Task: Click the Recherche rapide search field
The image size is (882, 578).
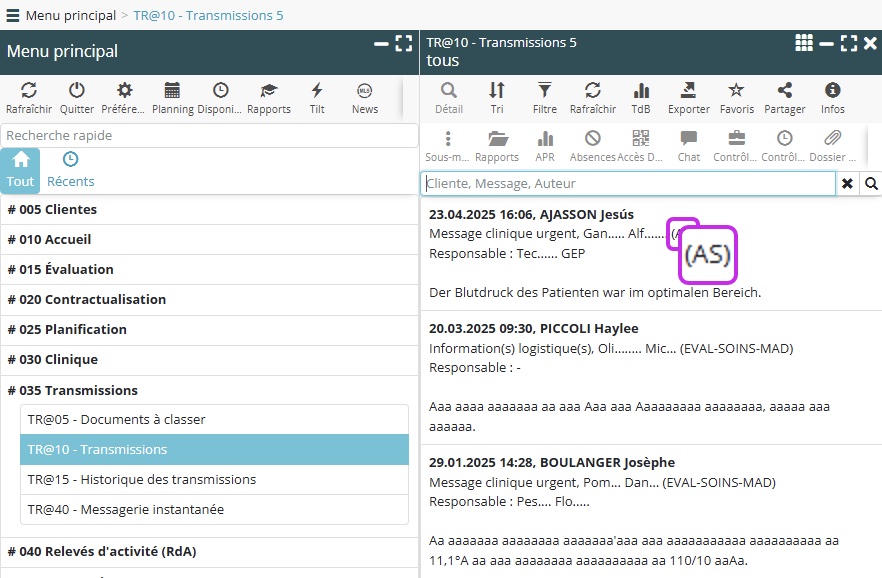Action: [x=210, y=135]
